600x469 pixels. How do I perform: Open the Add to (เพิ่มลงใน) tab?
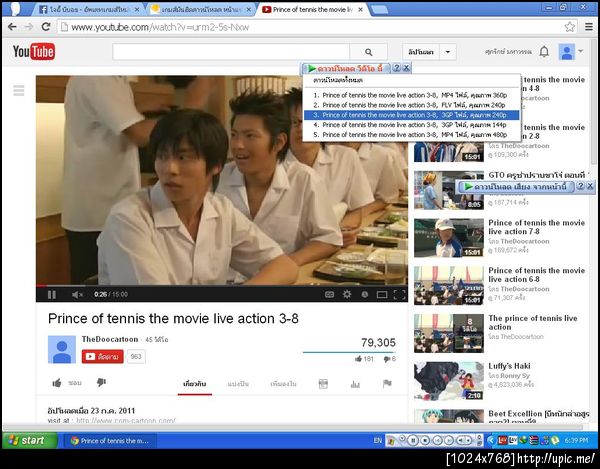[x=283, y=384]
